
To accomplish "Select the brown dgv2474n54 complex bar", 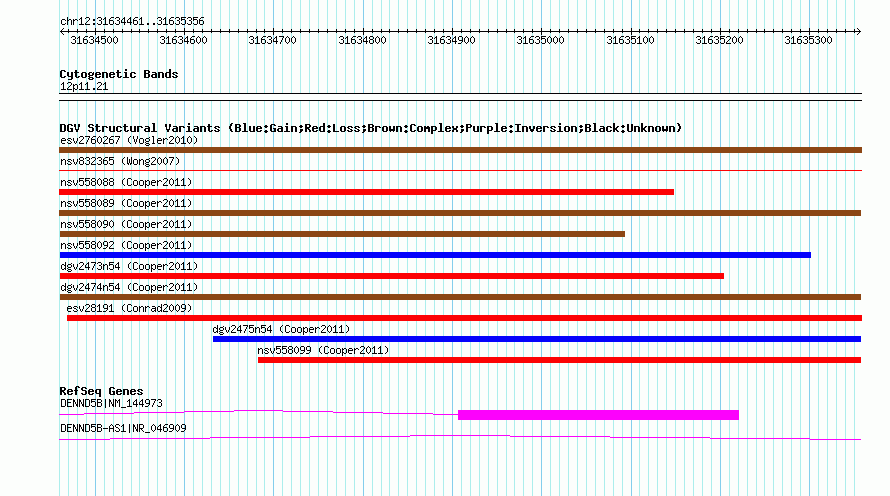I will click(460, 297).
